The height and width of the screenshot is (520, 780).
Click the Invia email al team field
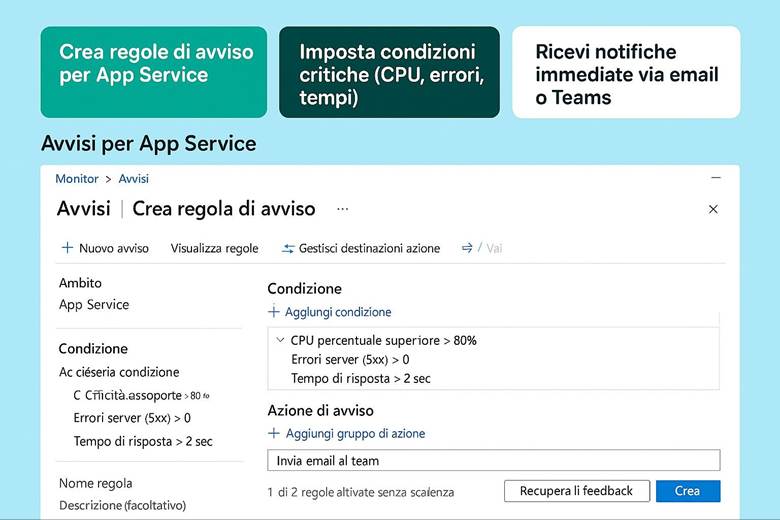point(493,461)
